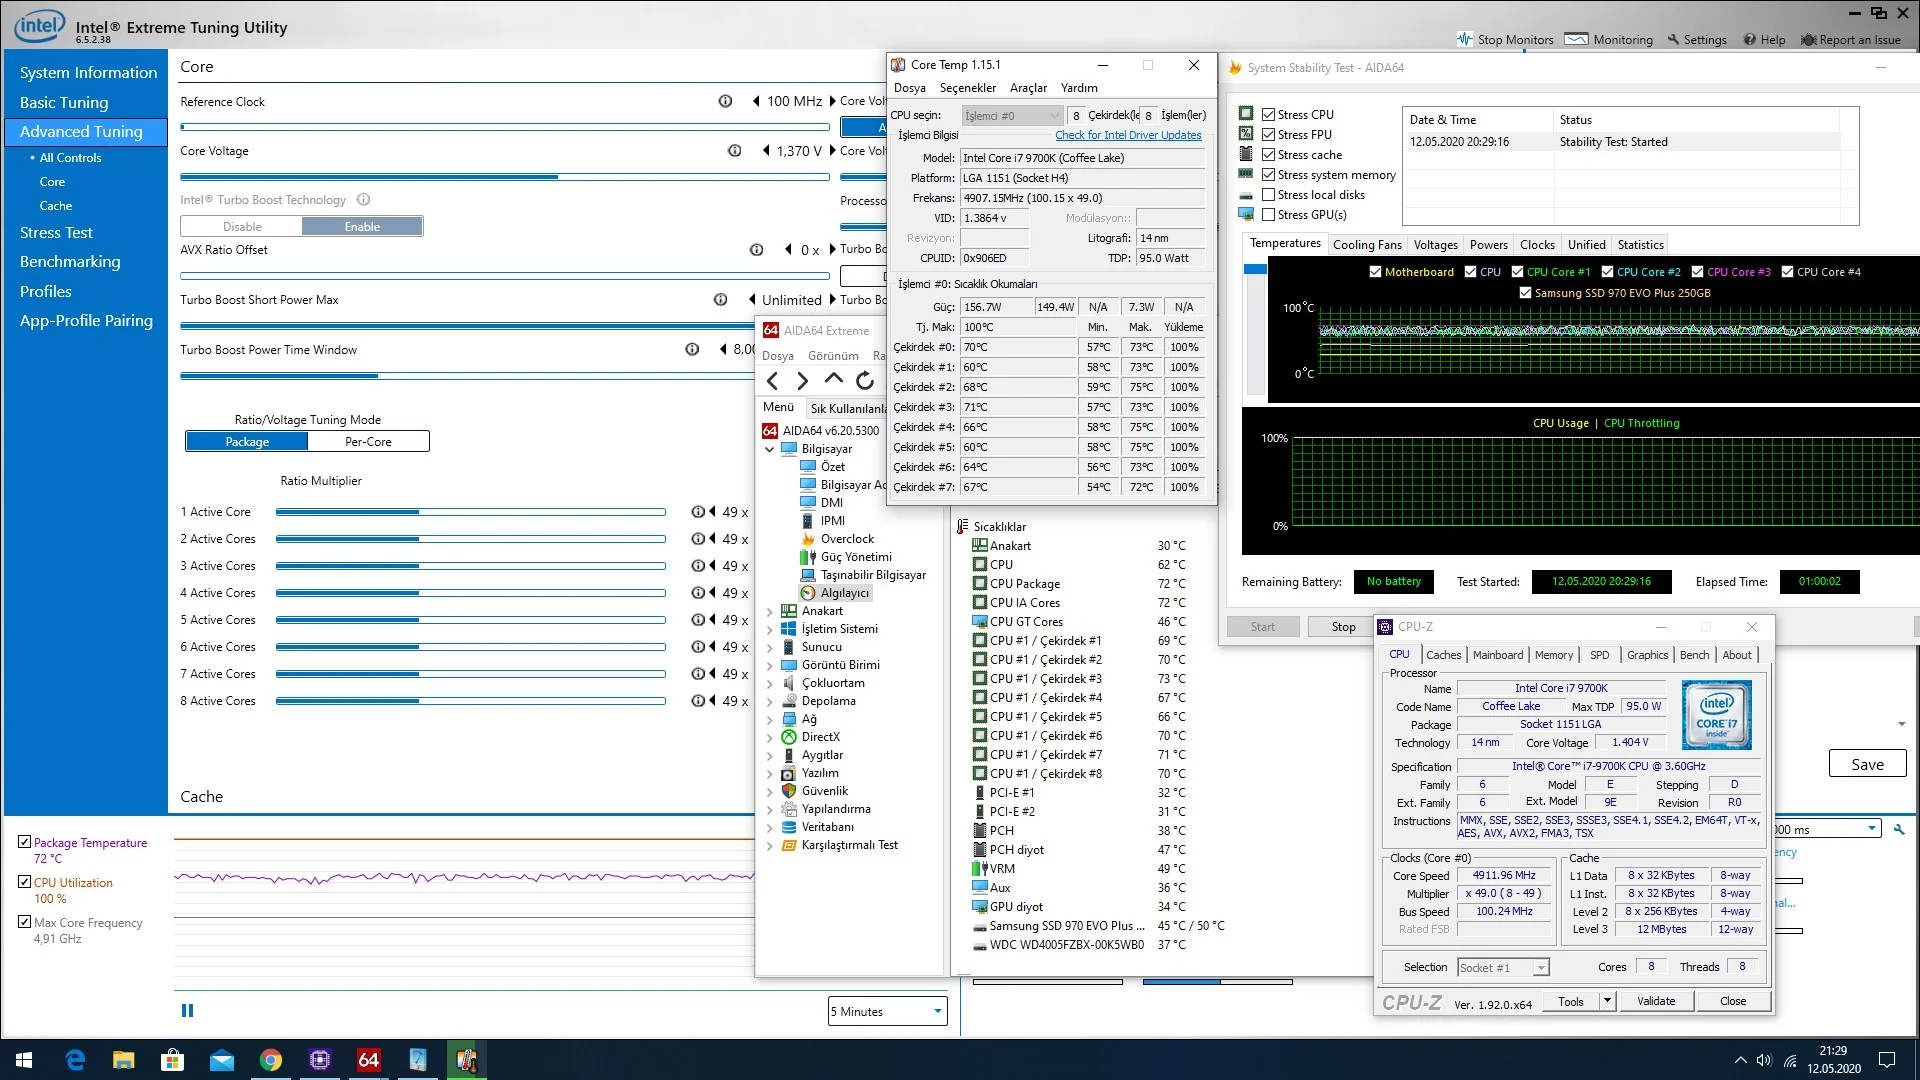Pause the XTU monitoring graph
This screenshot has width=1920, height=1080.
click(187, 1011)
